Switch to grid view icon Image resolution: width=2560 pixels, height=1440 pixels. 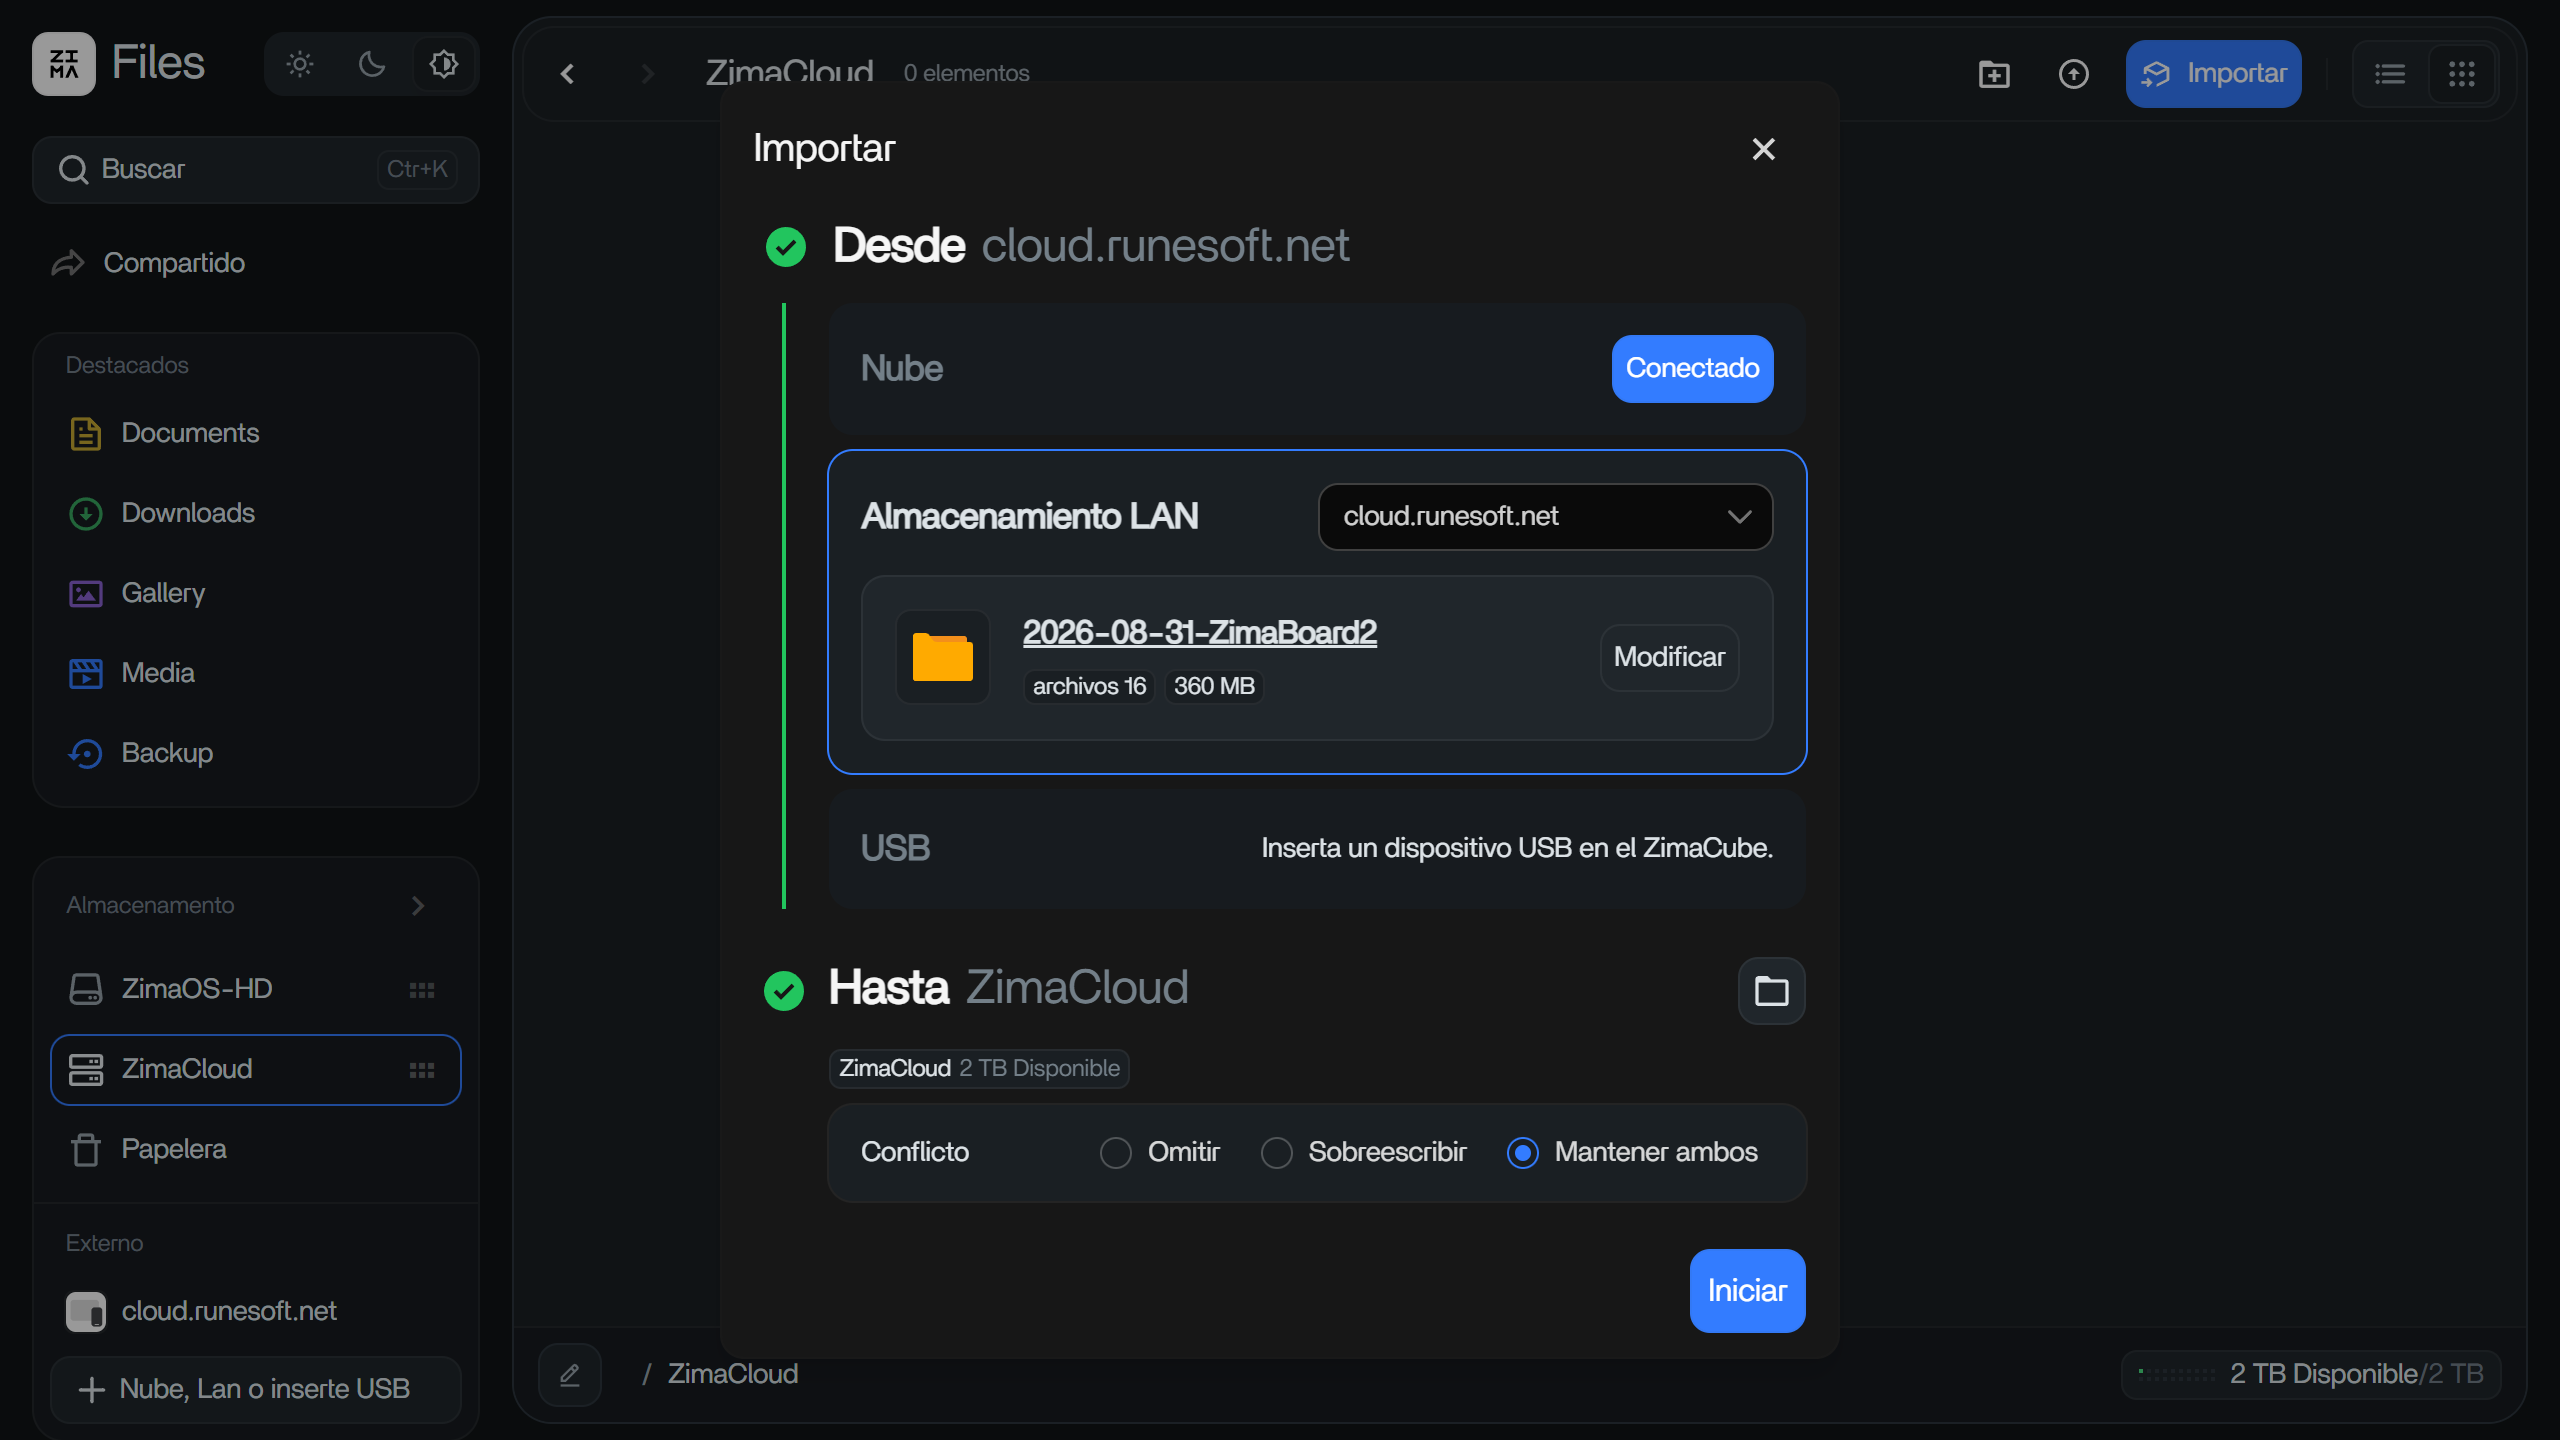coord(2462,74)
